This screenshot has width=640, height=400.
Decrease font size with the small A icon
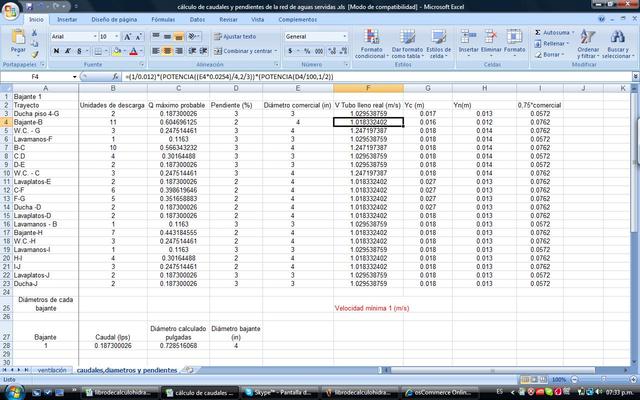point(138,37)
